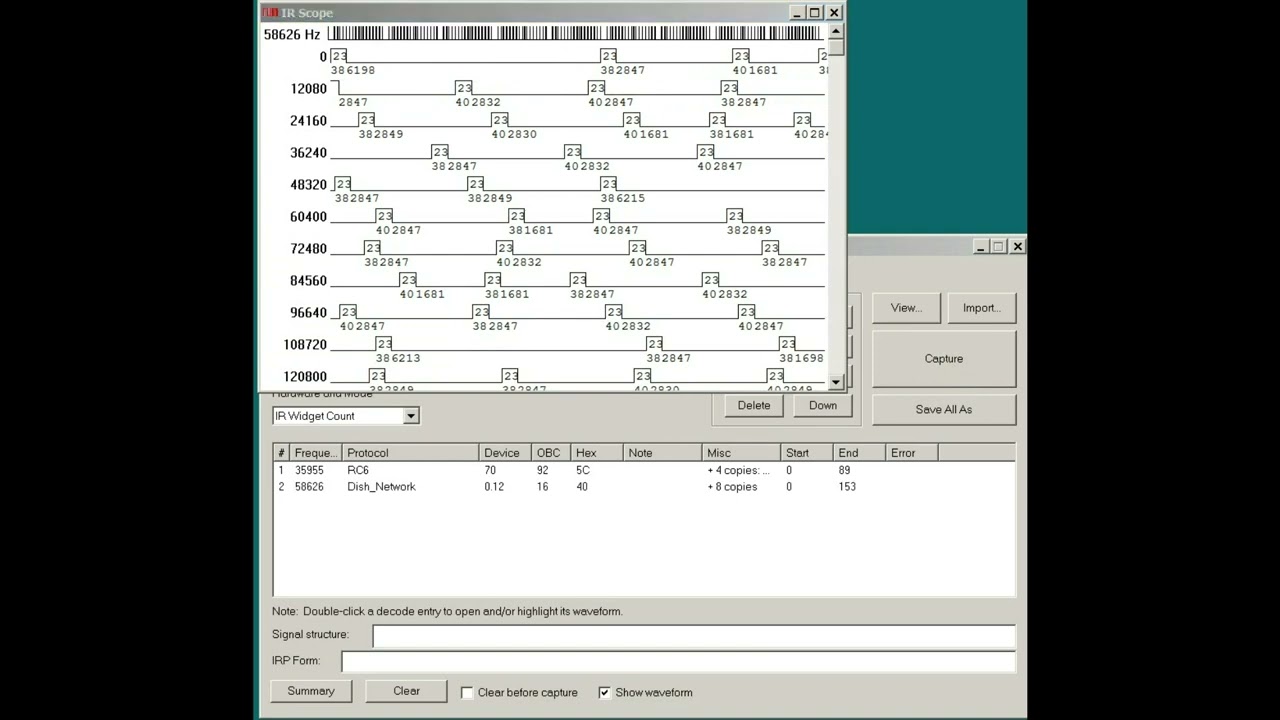This screenshot has width=1280, height=720.
Task: Click IR Scope scrollbar down arrow
Action: click(x=836, y=382)
